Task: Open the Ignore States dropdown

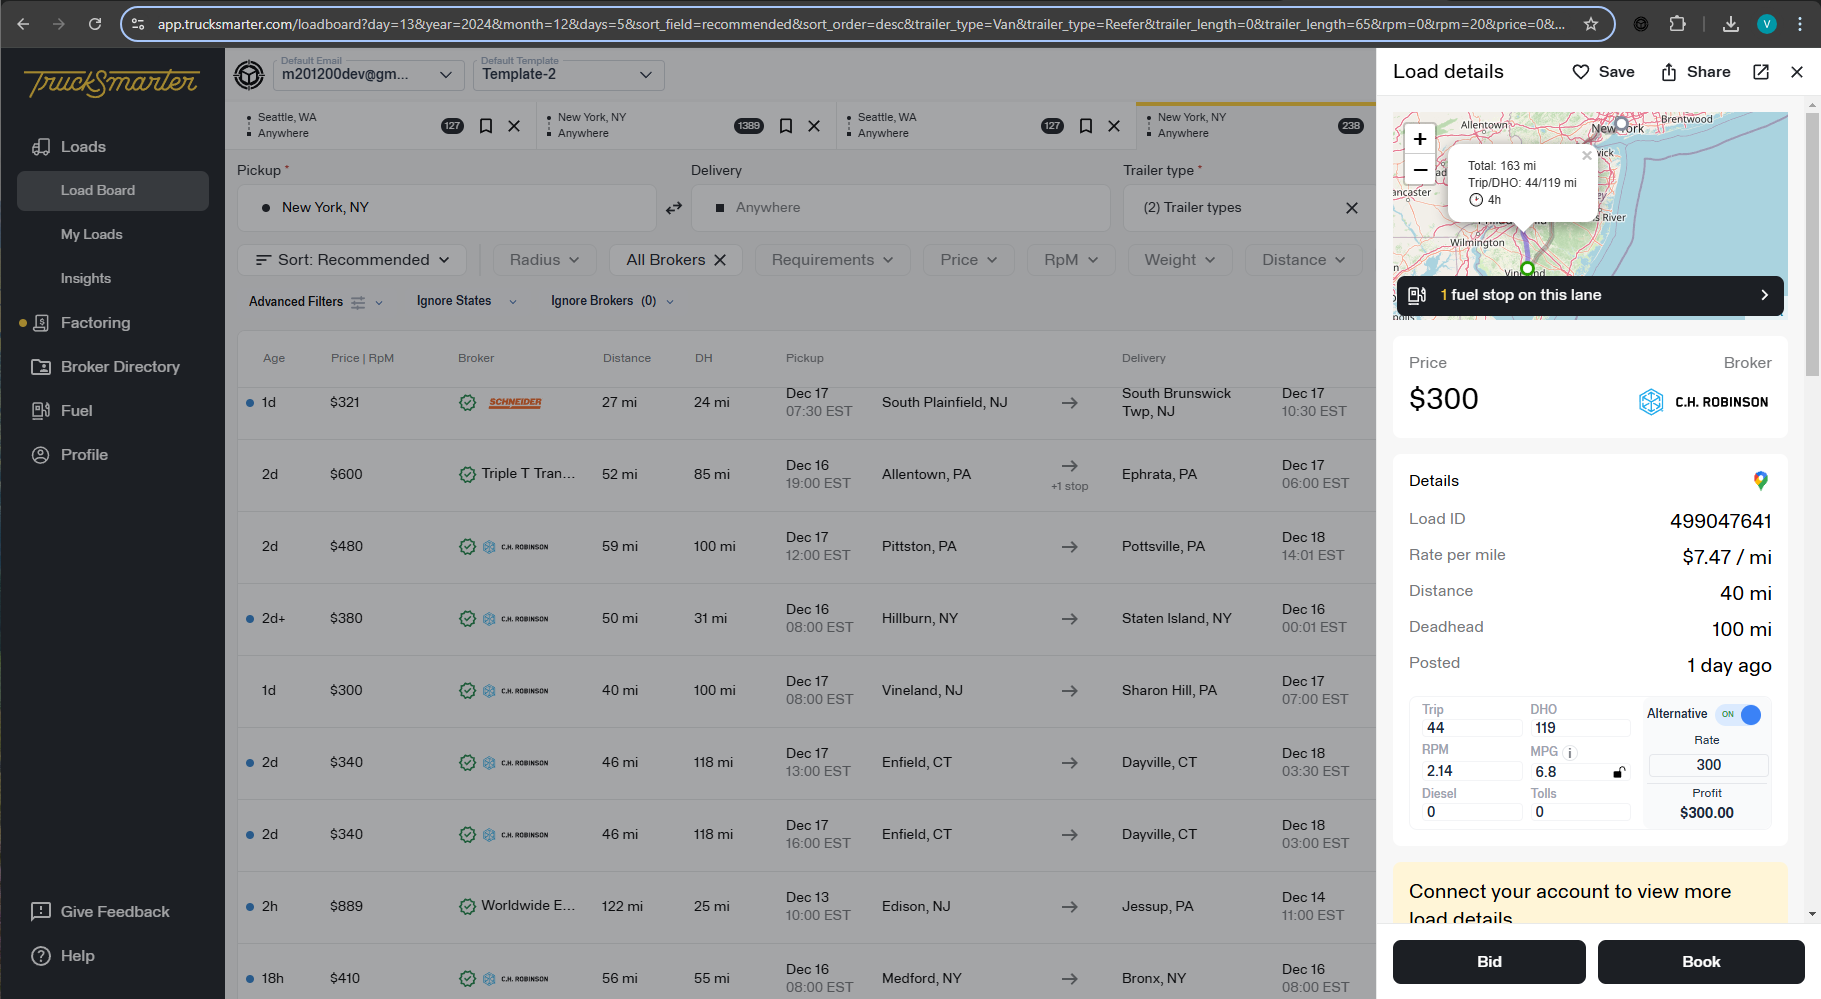Action: click(x=466, y=301)
